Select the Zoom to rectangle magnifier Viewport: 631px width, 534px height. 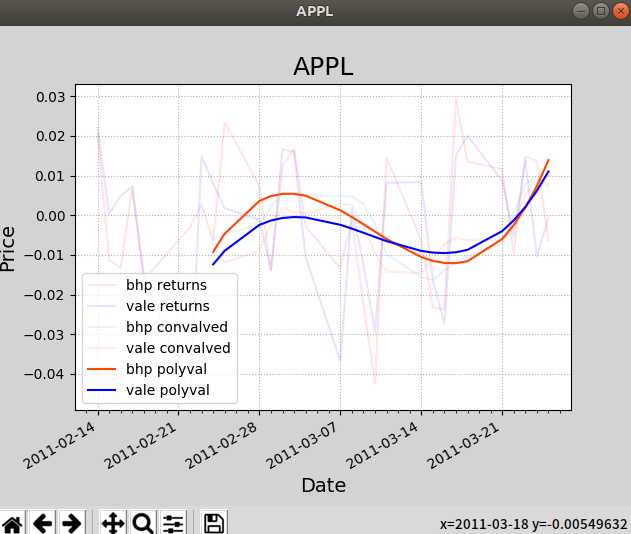pos(143,523)
